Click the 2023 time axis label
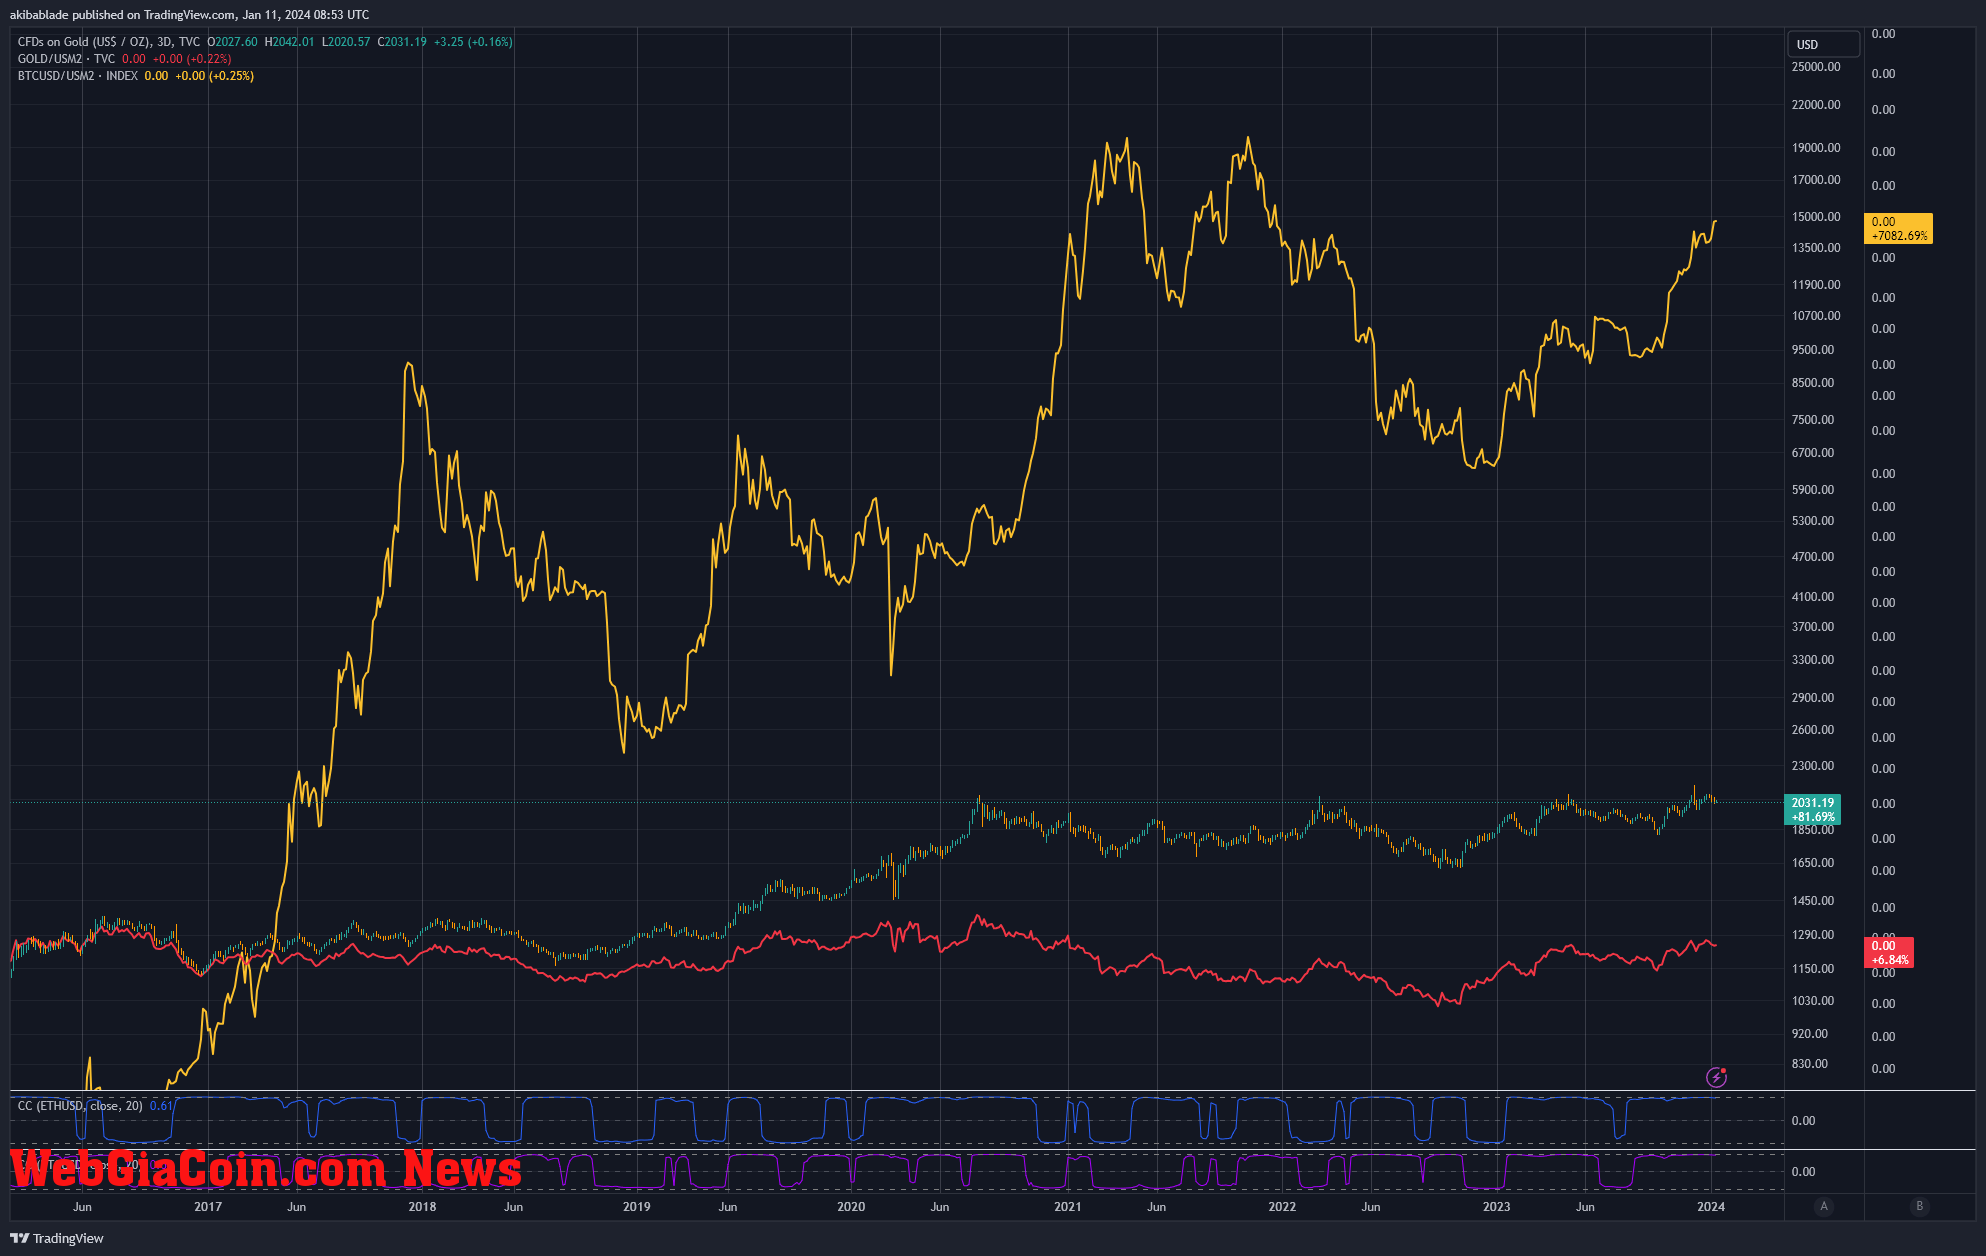The height and width of the screenshot is (1256, 1986). 1497,1207
